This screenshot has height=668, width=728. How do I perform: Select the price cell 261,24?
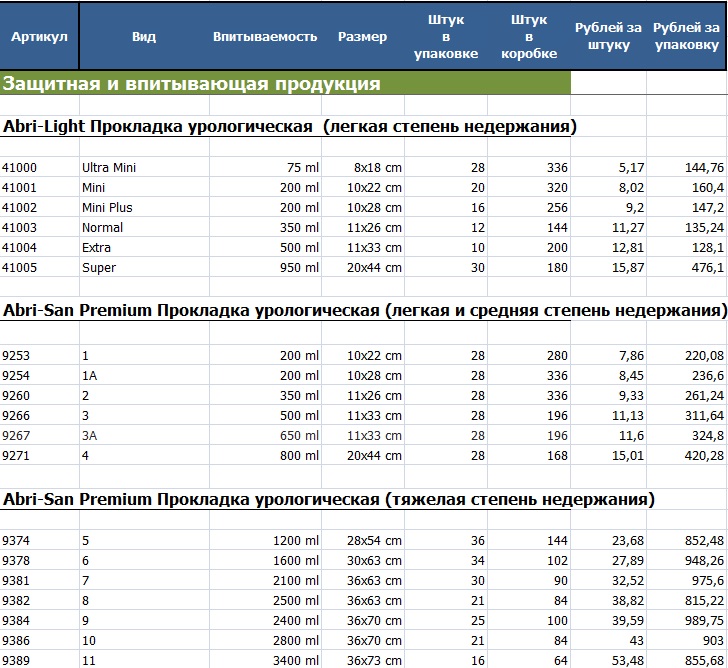(x=687, y=396)
